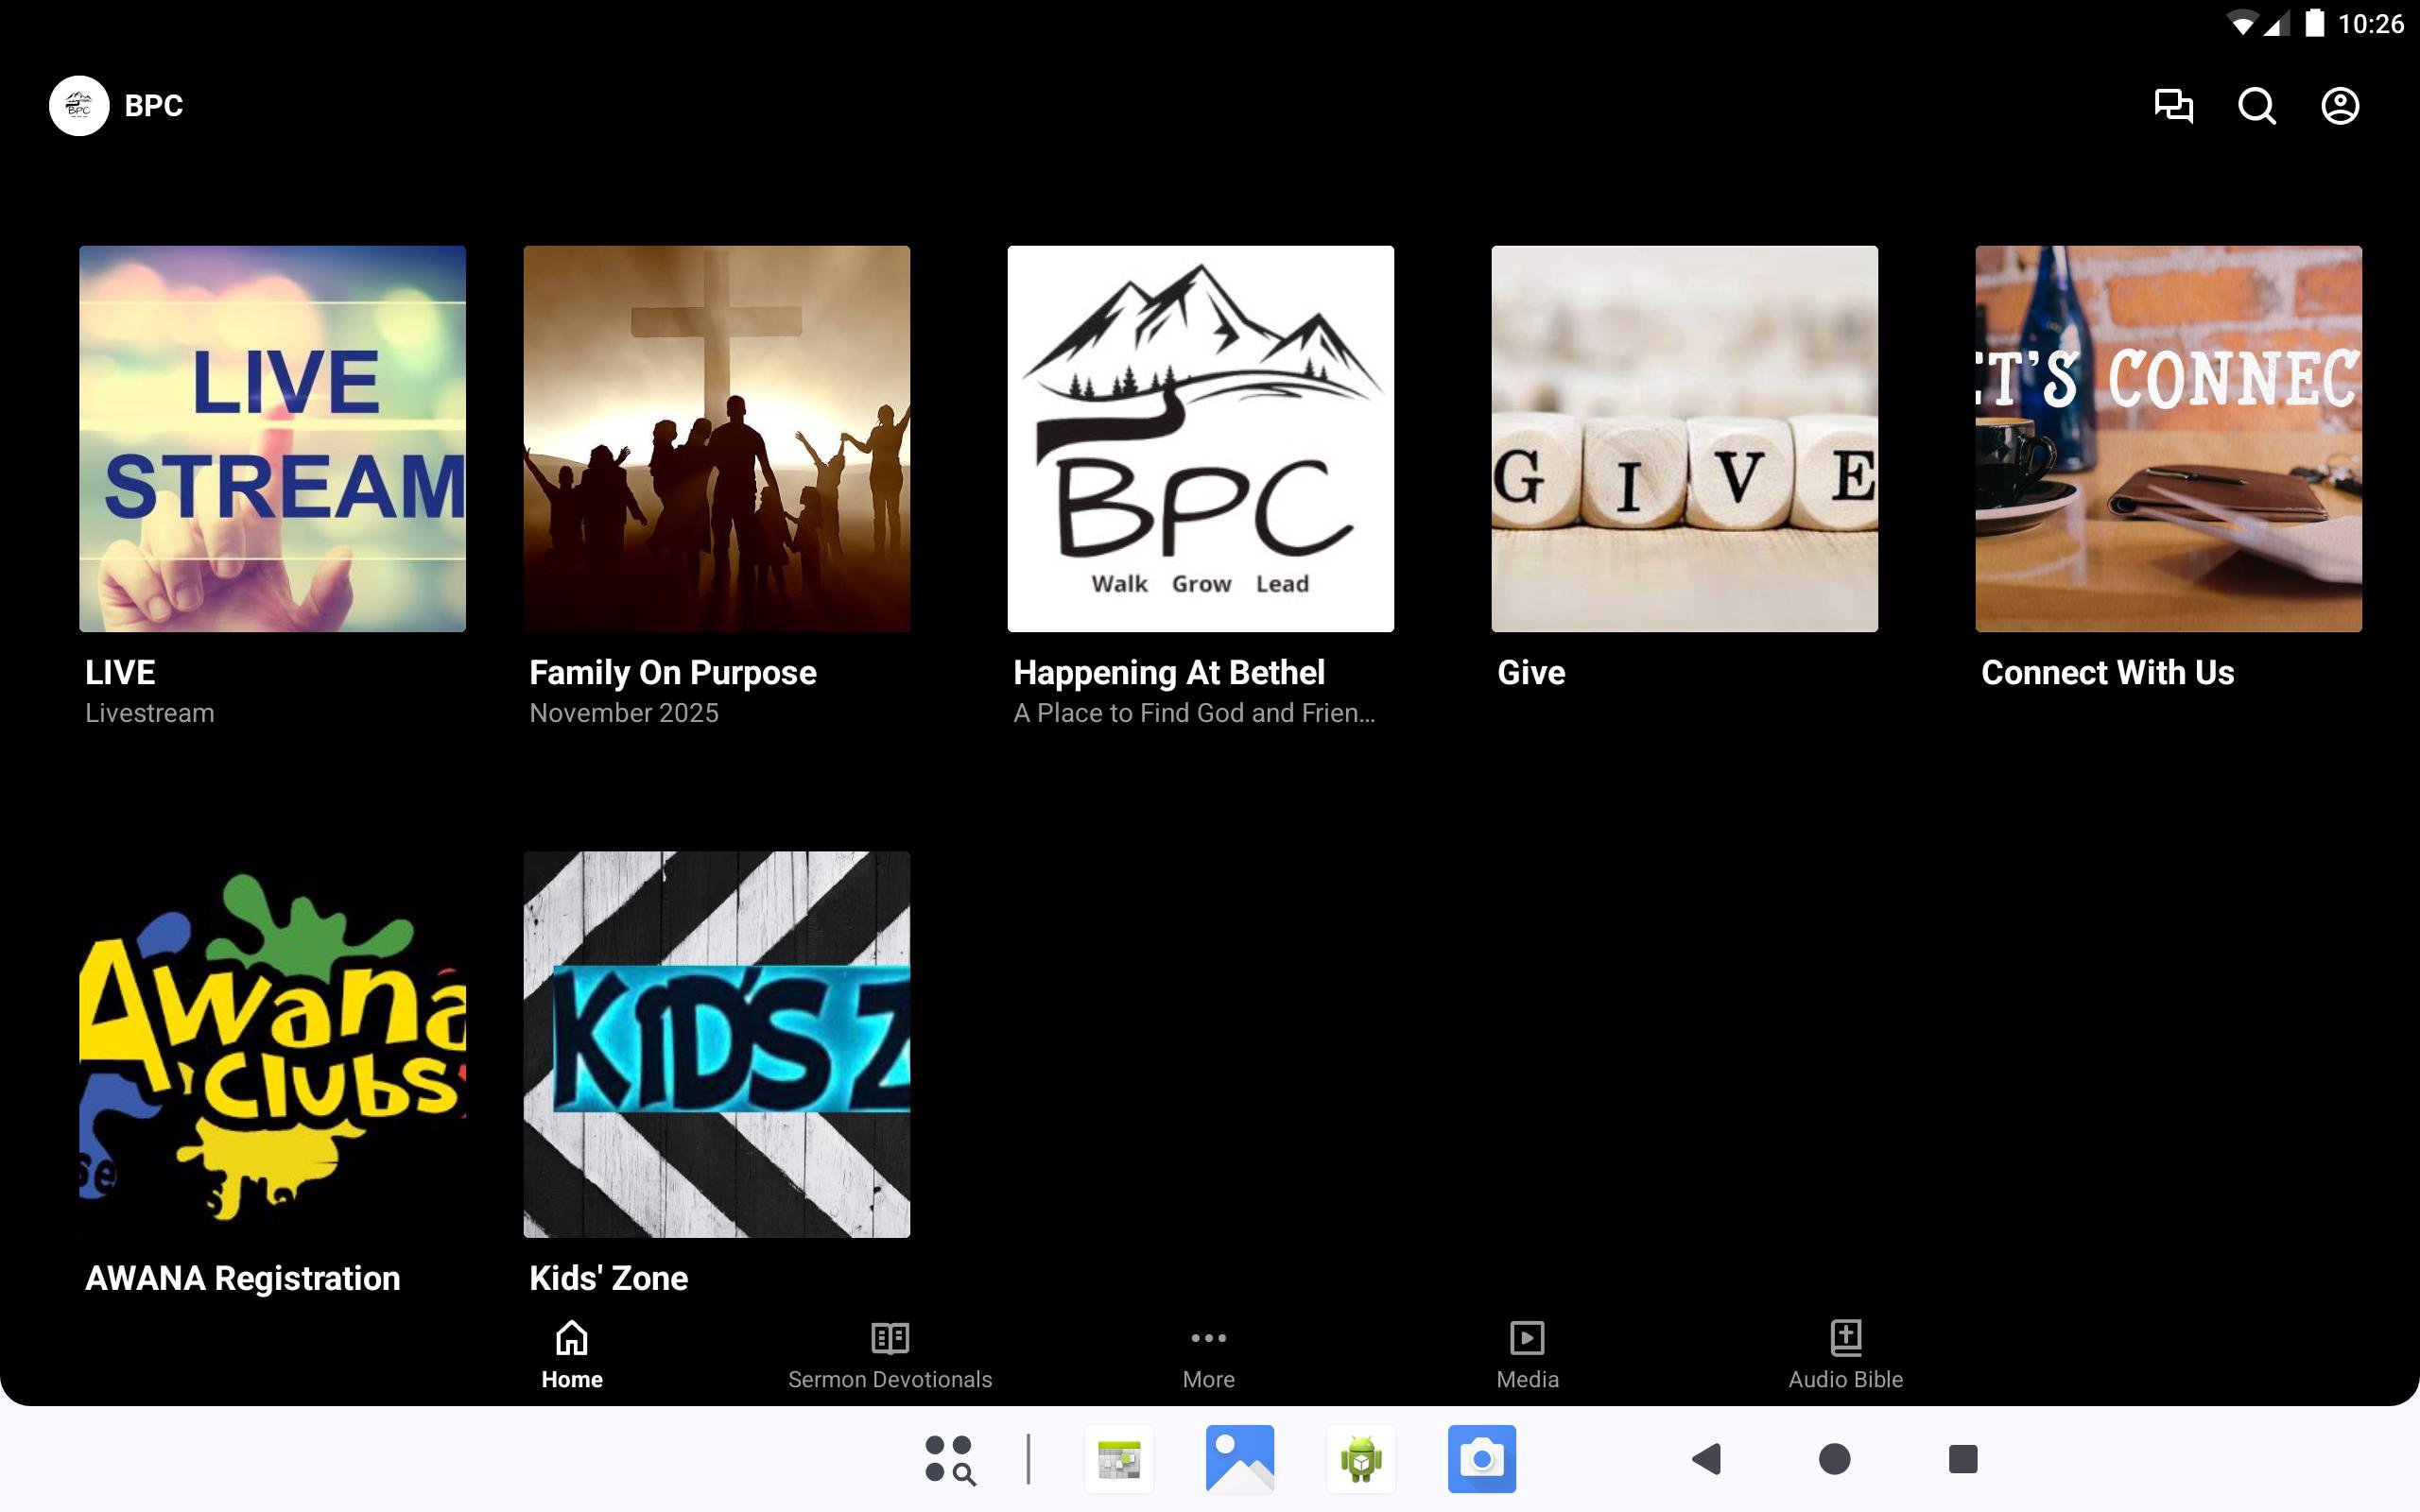Open the gallery photos app icon
Image resolution: width=2420 pixels, height=1512 pixels.
(x=1239, y=1458)
